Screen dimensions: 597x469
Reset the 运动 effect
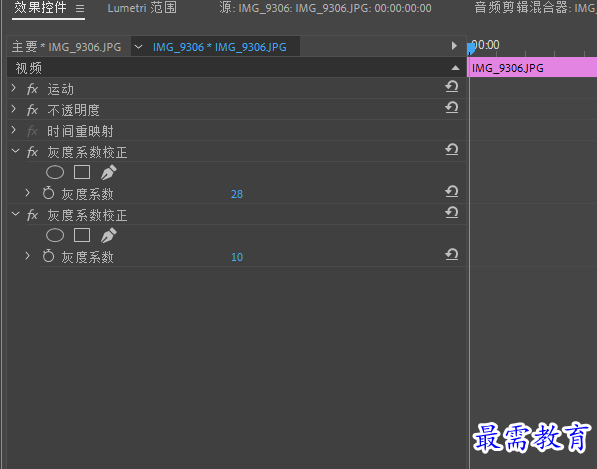click(x=452, y=87)
